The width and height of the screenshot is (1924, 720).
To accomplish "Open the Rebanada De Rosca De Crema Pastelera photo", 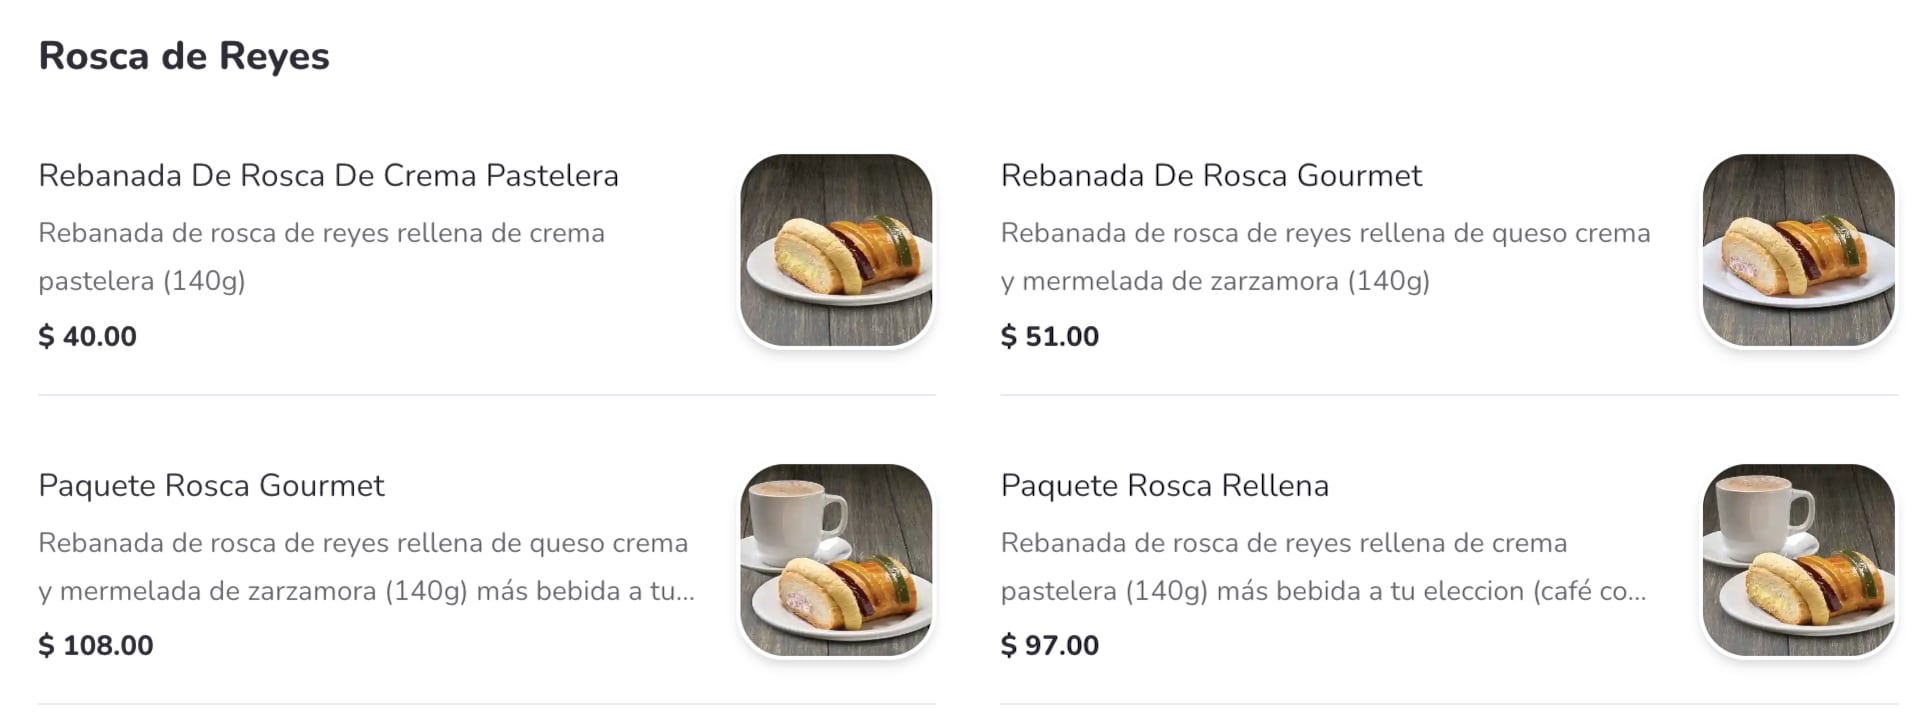I will pos(836,250).
